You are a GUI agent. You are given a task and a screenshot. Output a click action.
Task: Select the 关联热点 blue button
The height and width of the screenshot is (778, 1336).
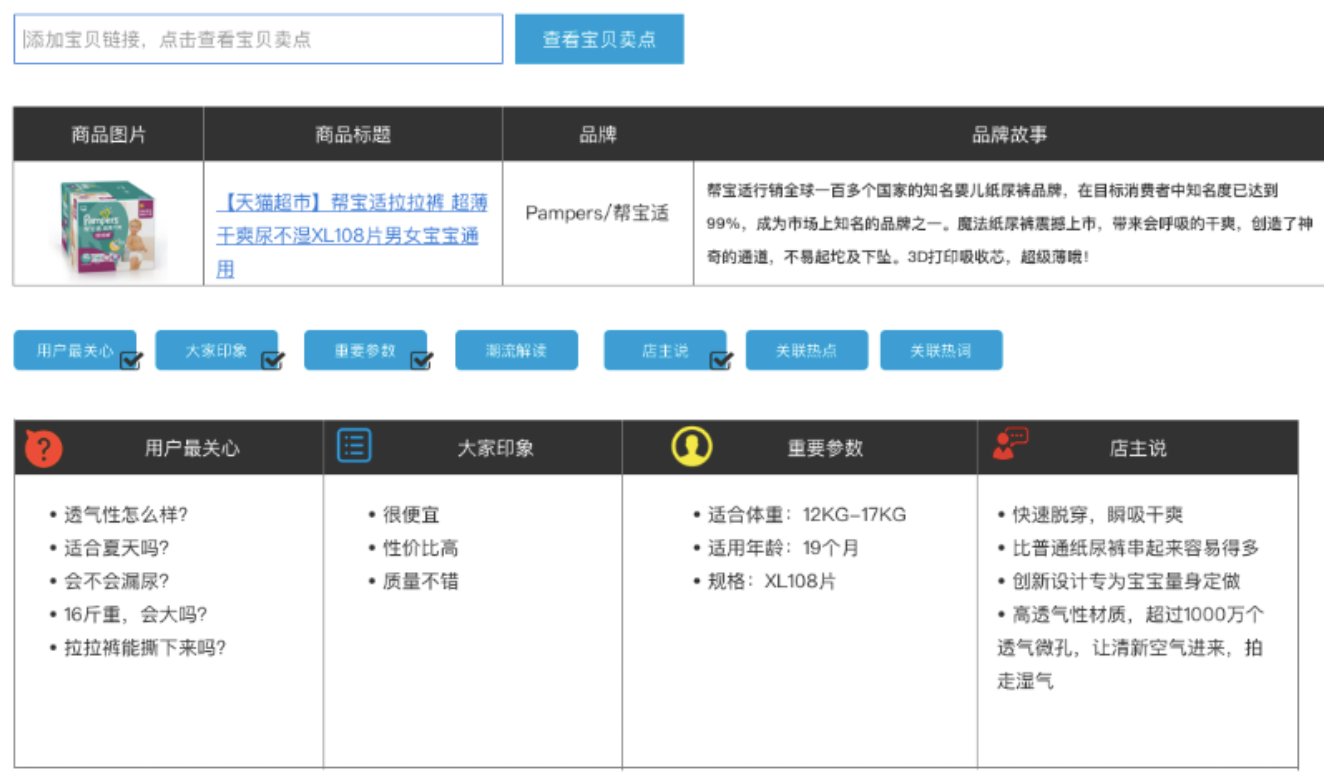[x=806, y=350]
